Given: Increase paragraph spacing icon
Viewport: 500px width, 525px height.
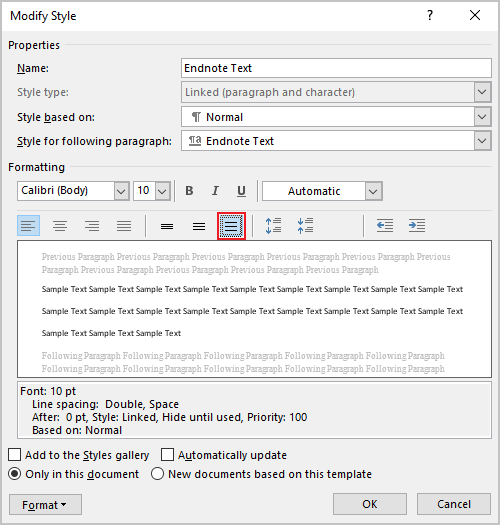Looking at the screenshot, I should tap(273, 226).
